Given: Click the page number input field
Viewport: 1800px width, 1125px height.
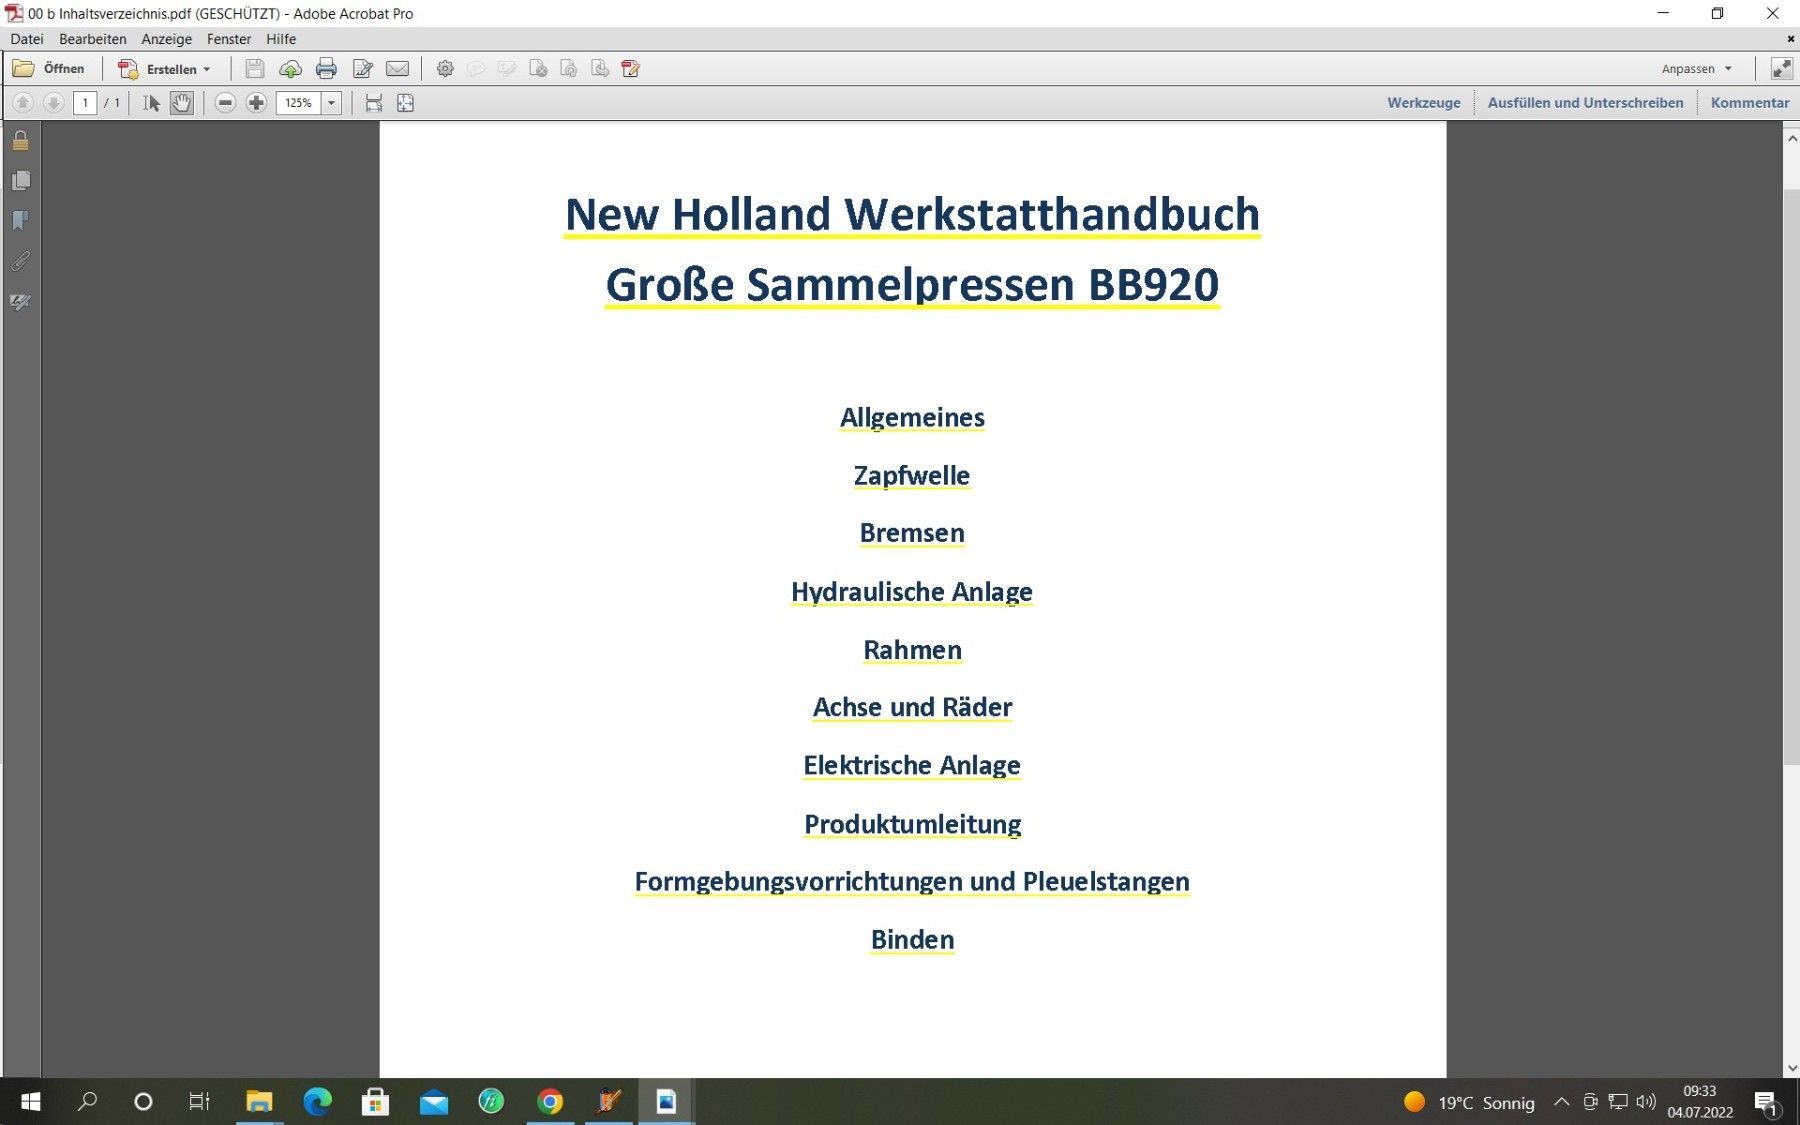Looking at the screenshot, I should 85,103.
